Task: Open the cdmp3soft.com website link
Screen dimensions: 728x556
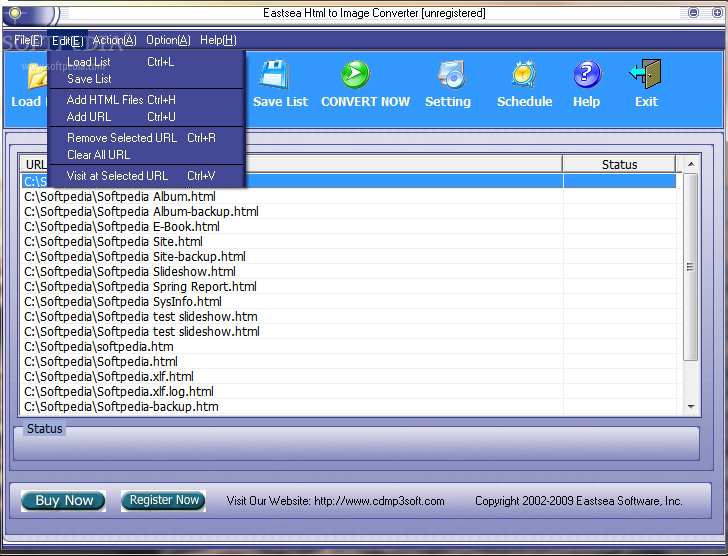Action: [x=379, y=501]
